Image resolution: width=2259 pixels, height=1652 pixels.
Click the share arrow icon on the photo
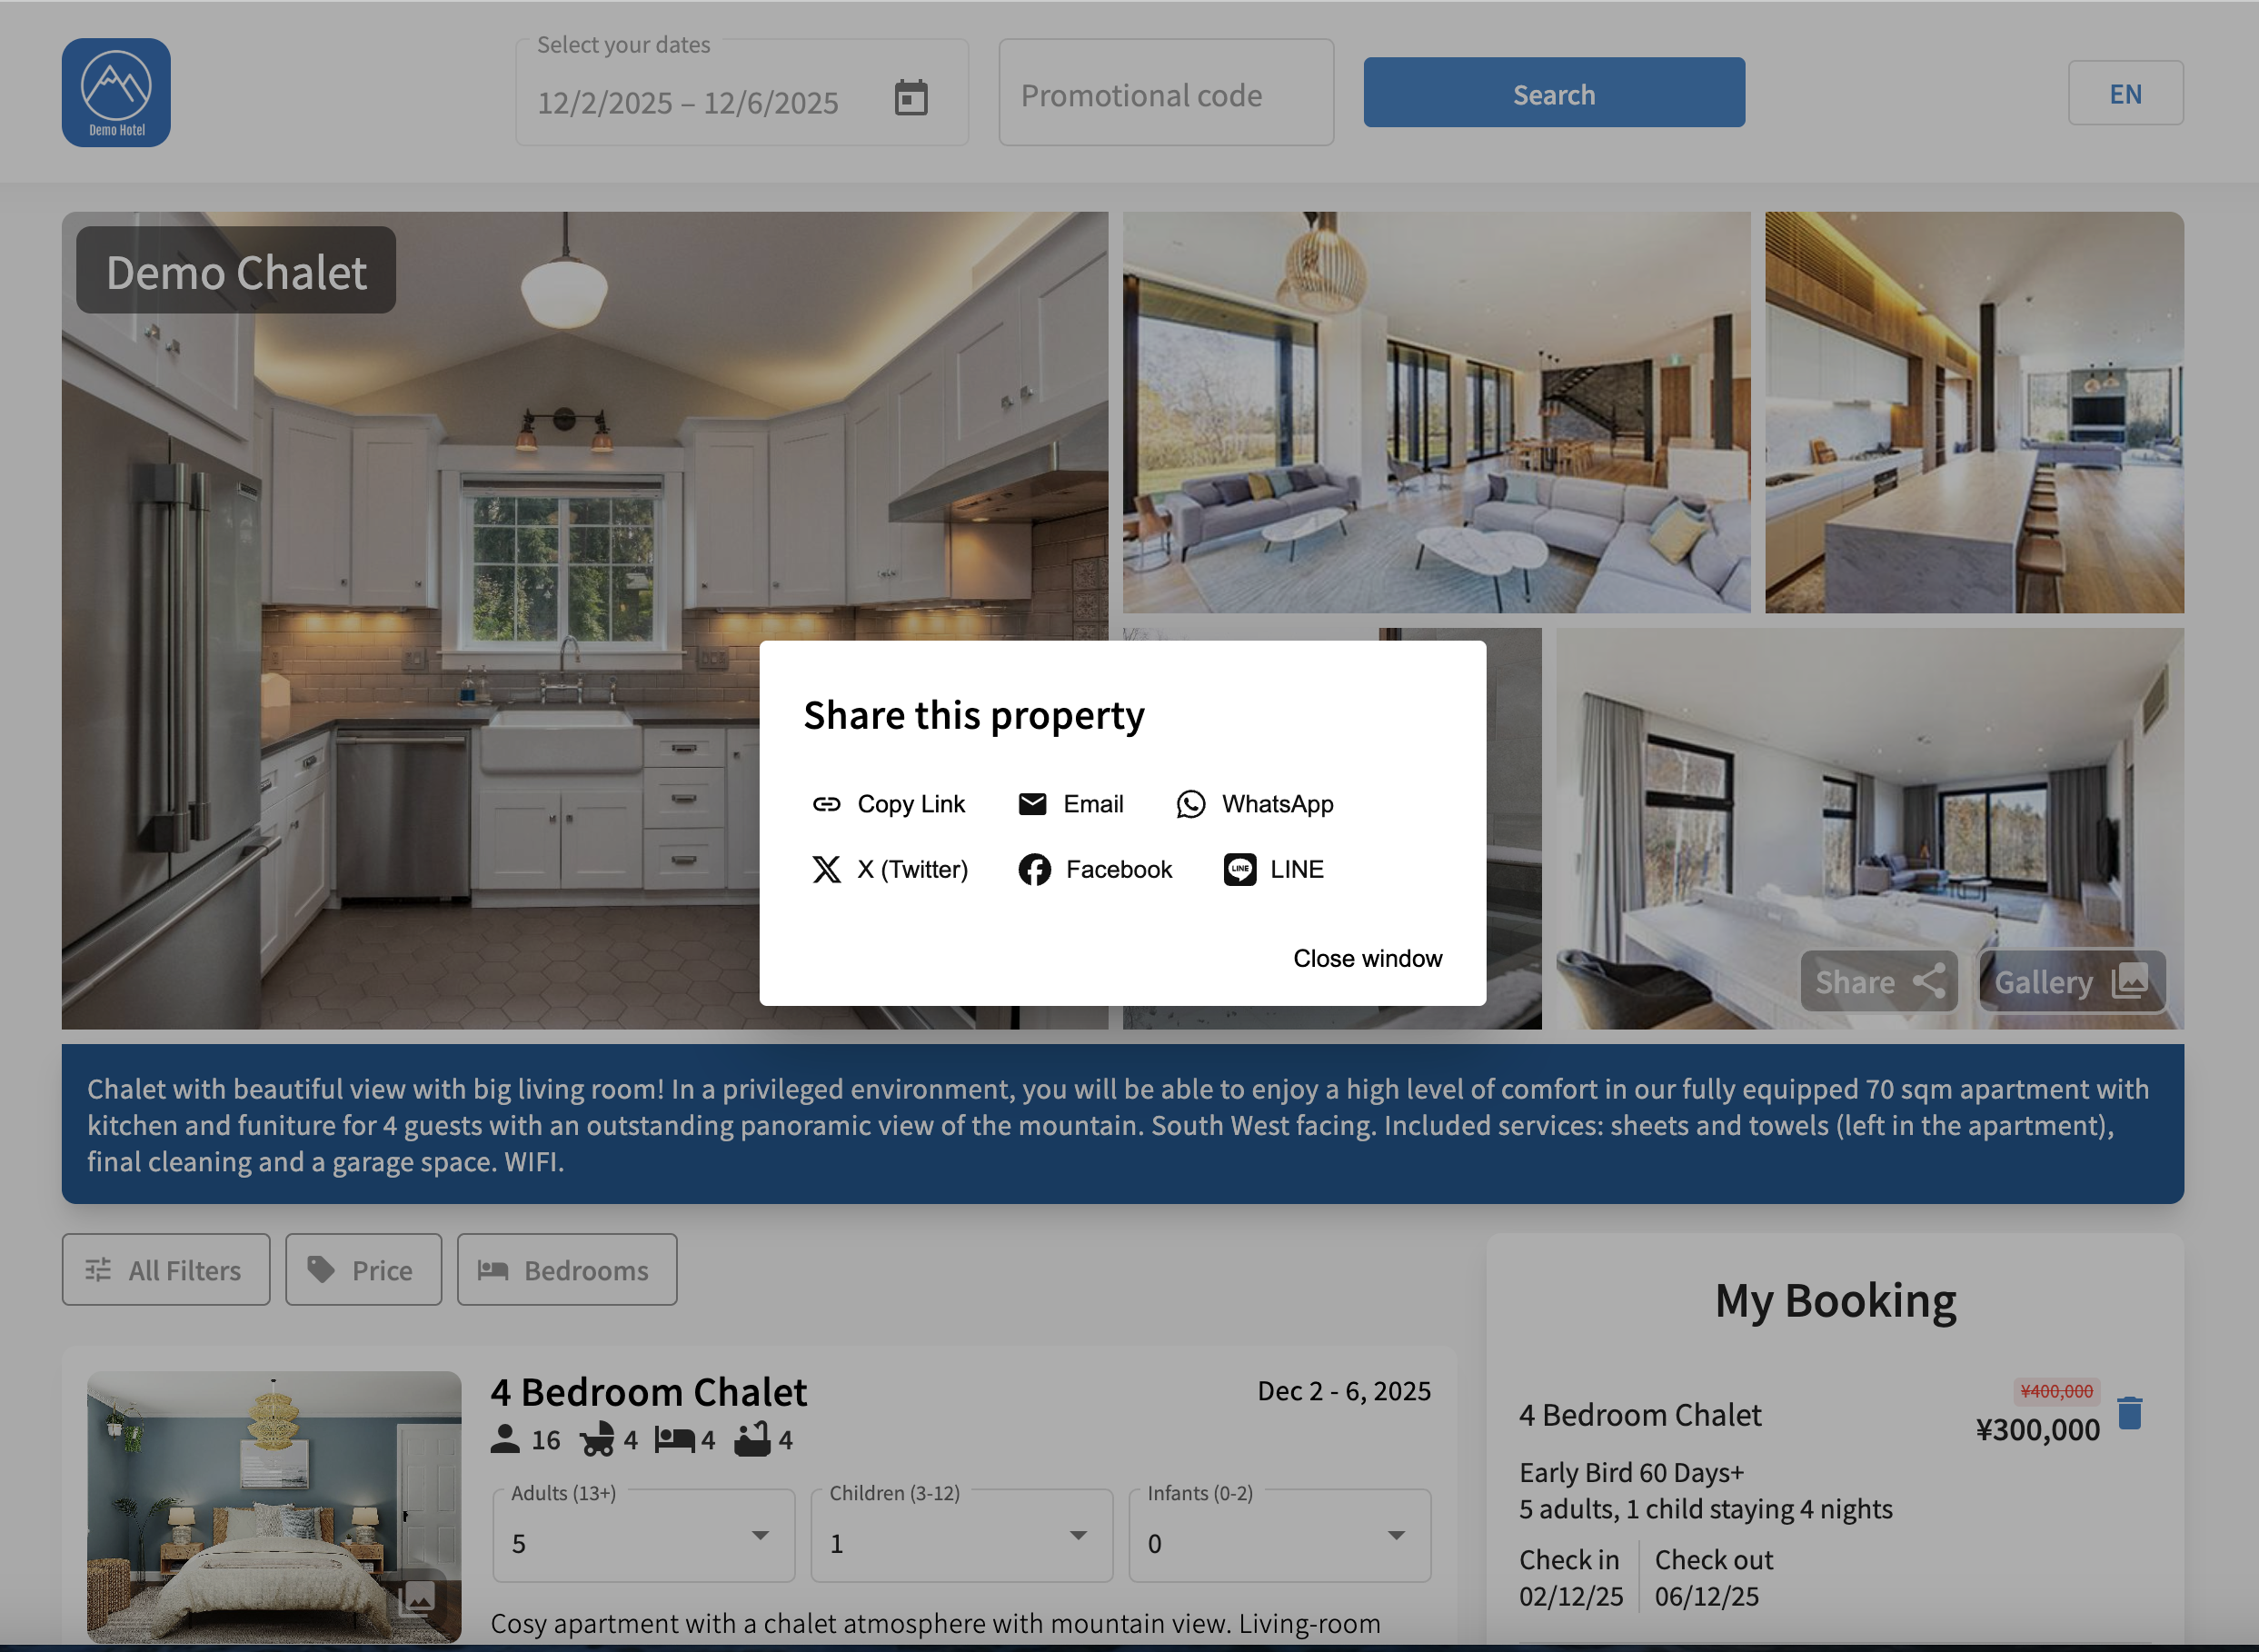1929,981
